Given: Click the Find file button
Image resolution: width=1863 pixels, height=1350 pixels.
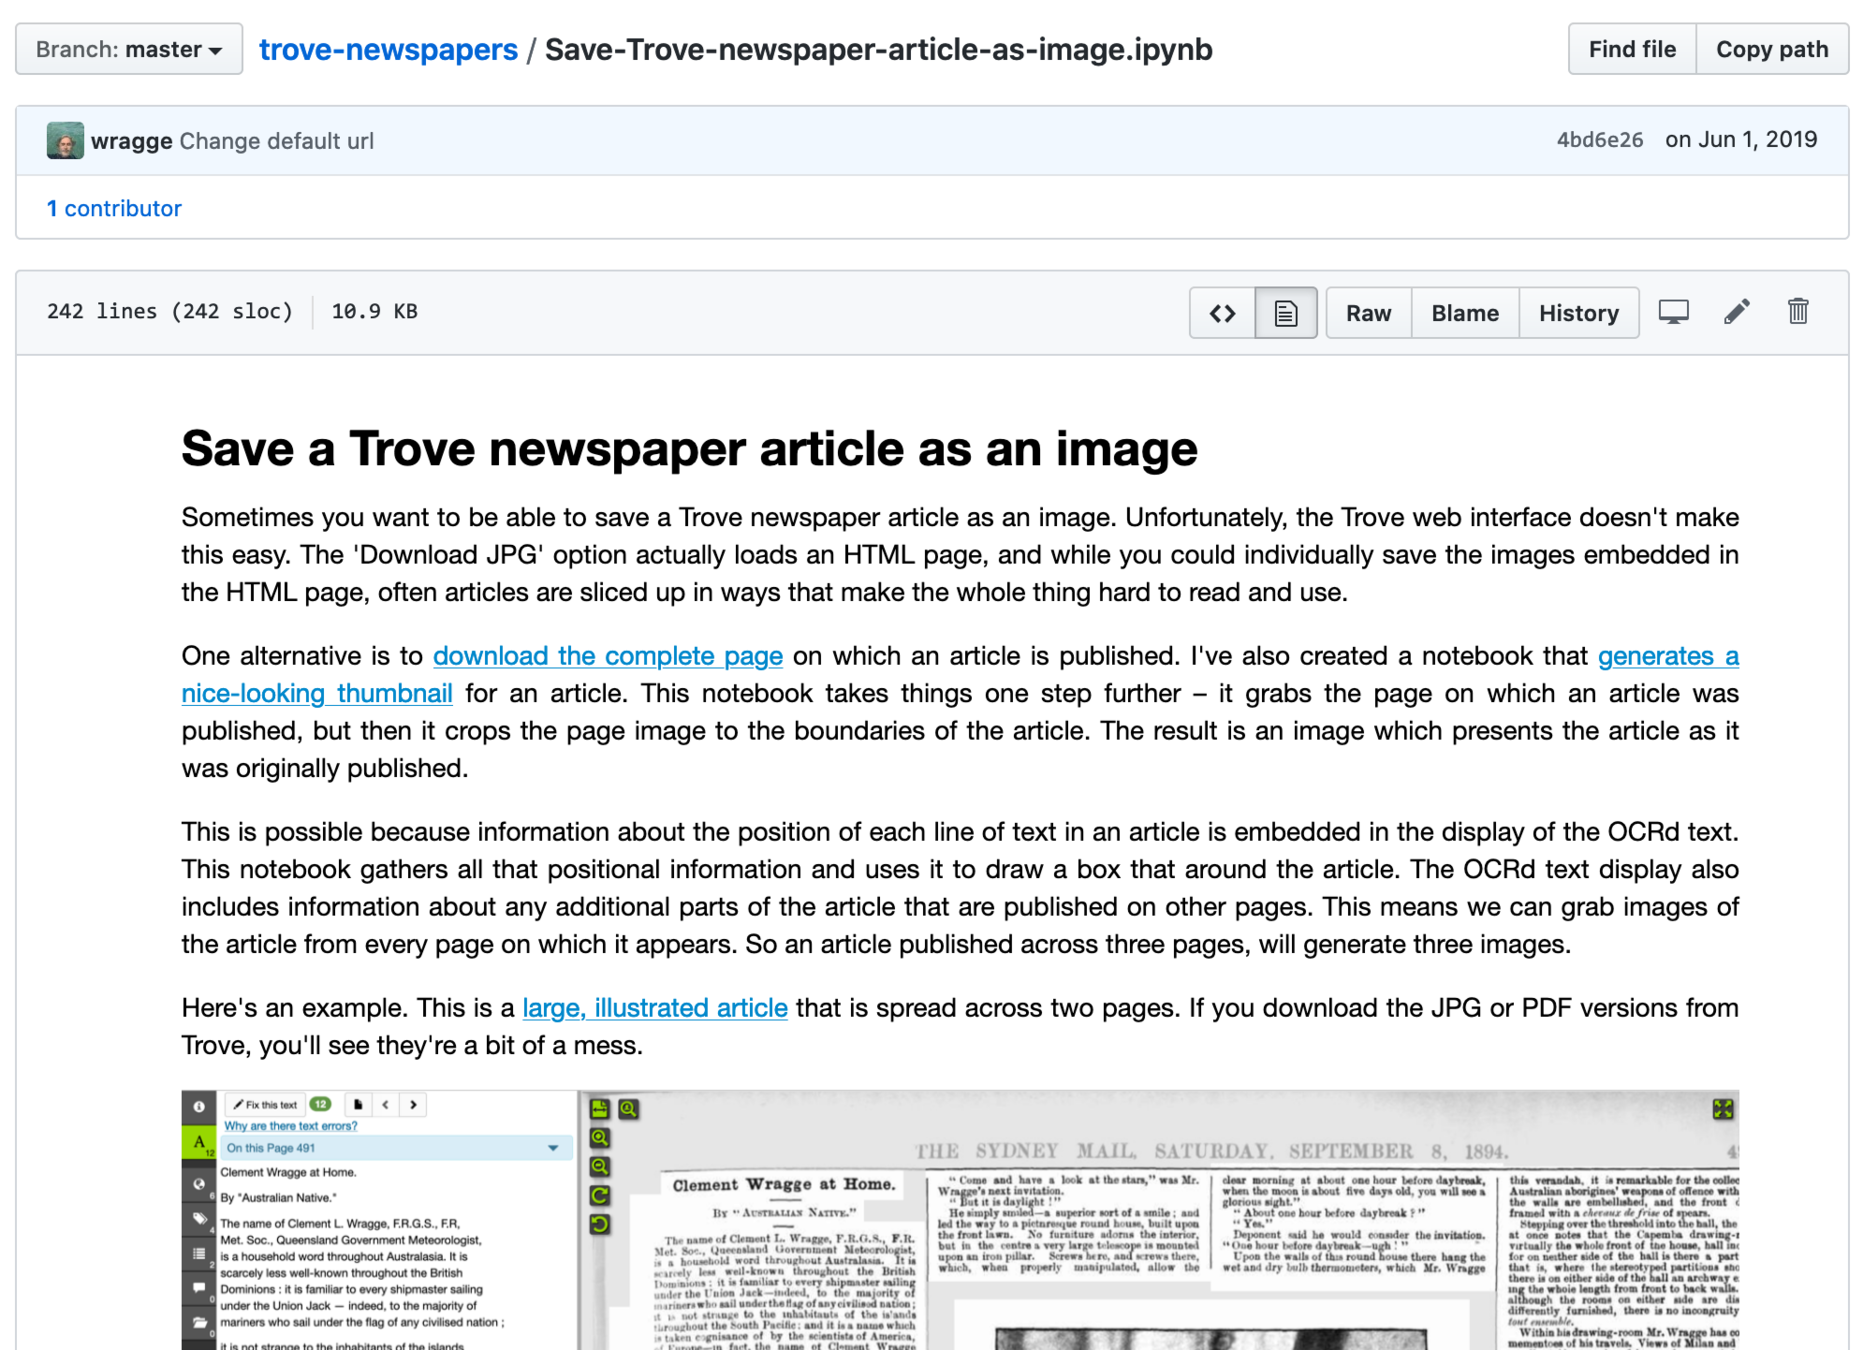Looking at the screenshot, I should 1632,49.
